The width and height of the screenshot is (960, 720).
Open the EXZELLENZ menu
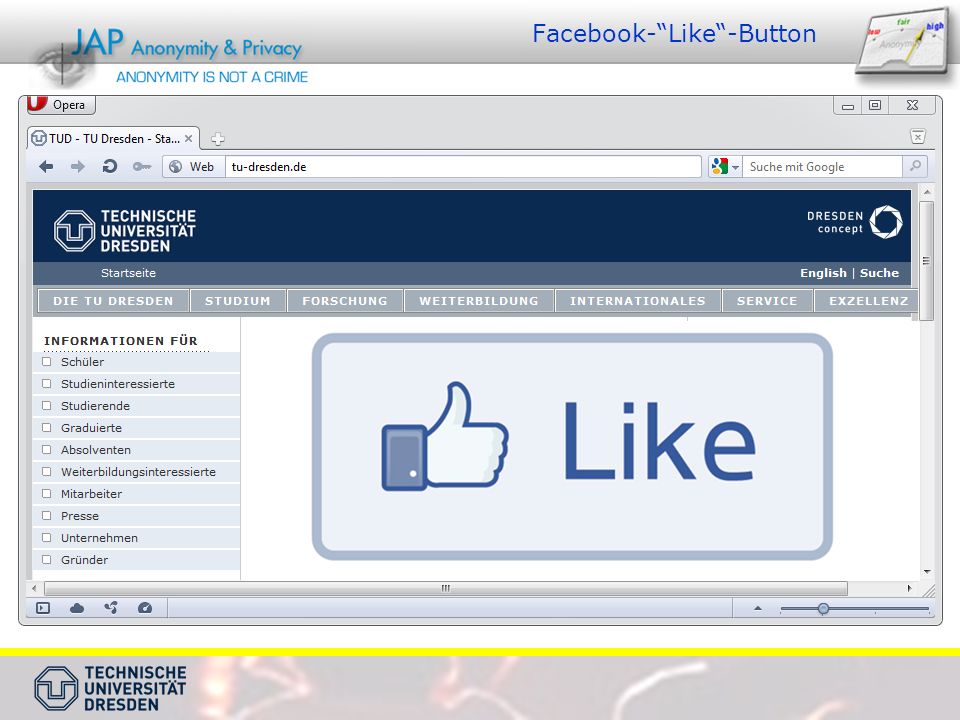(866, 301)
